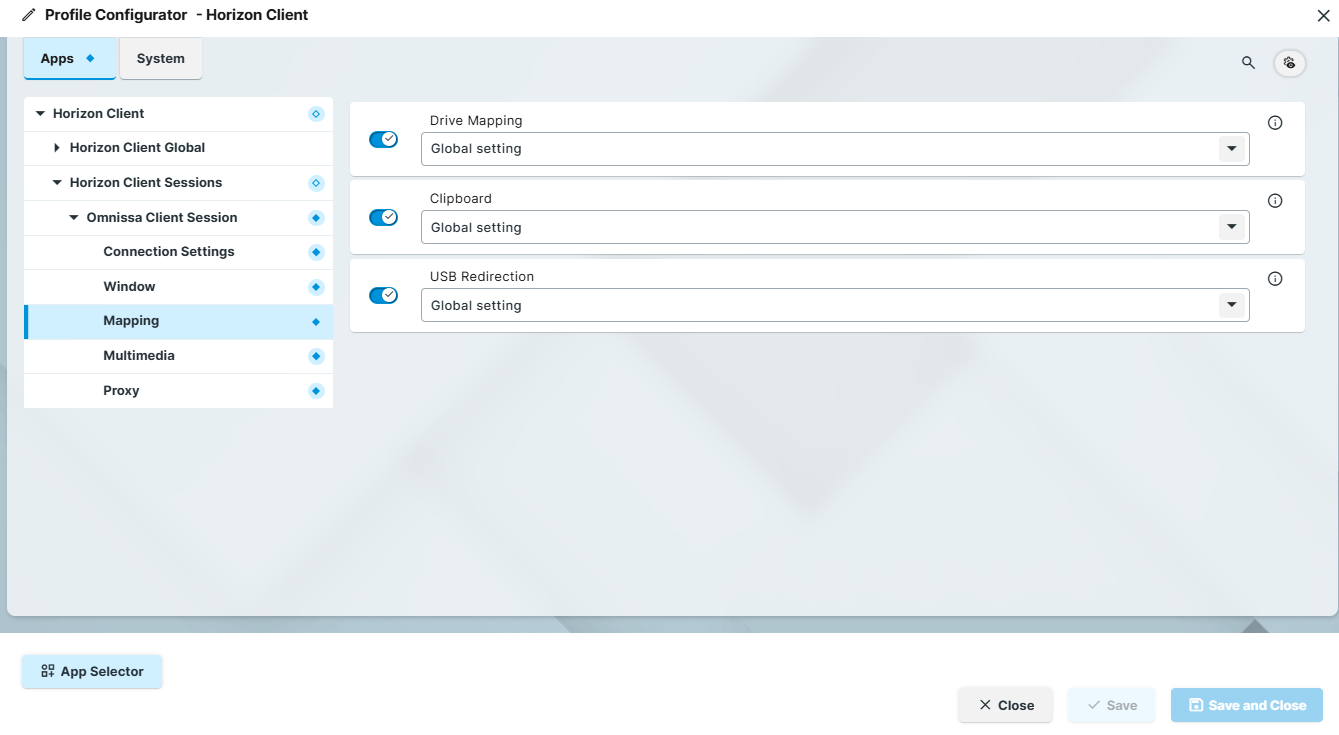This screenshot has width=1339, height=735.
Task: Open the App Selector
Action: pyautogui.click(x=92, y=672)
